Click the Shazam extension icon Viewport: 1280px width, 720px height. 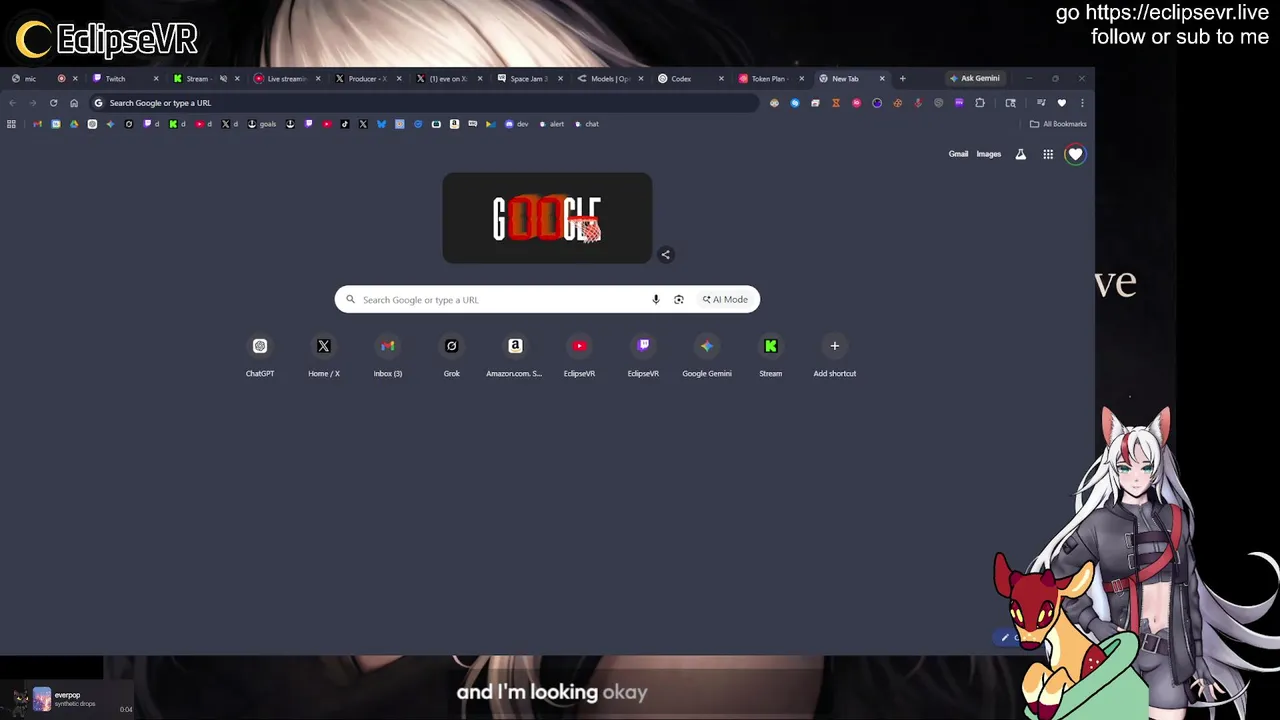pyautogui.click(x=795, y=103)
